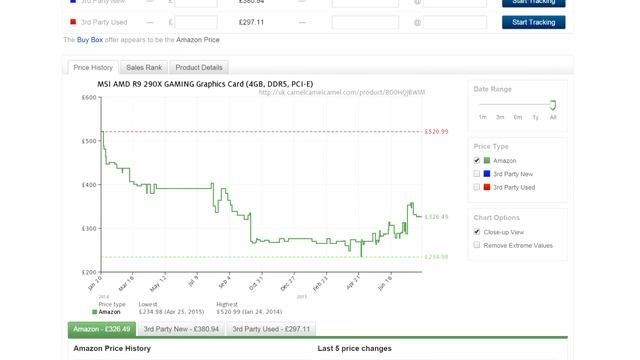This screenshot has width=640, height=360.
Task: Click Start Tracking for 3rd Party Used
Action: click(x=533, y=22)
